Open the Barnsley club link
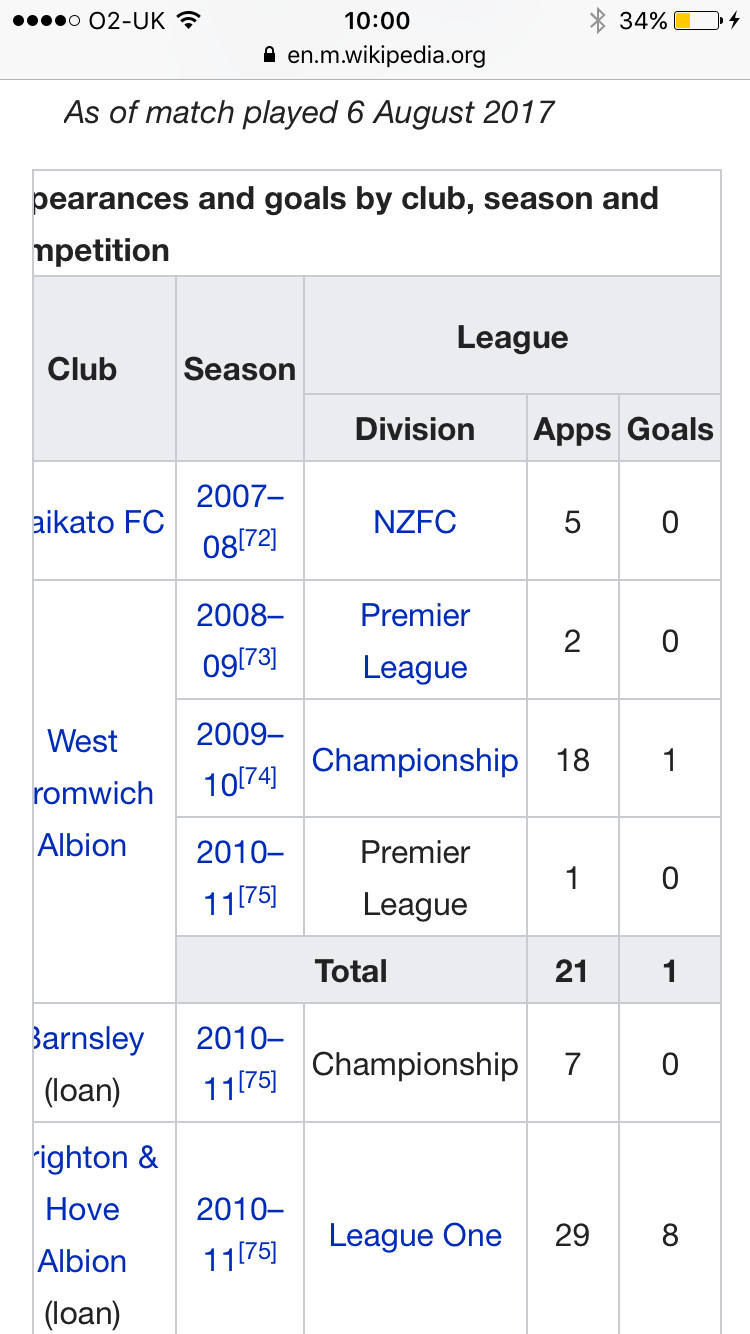This screenshot has width=750, height=1334. 89,1038
